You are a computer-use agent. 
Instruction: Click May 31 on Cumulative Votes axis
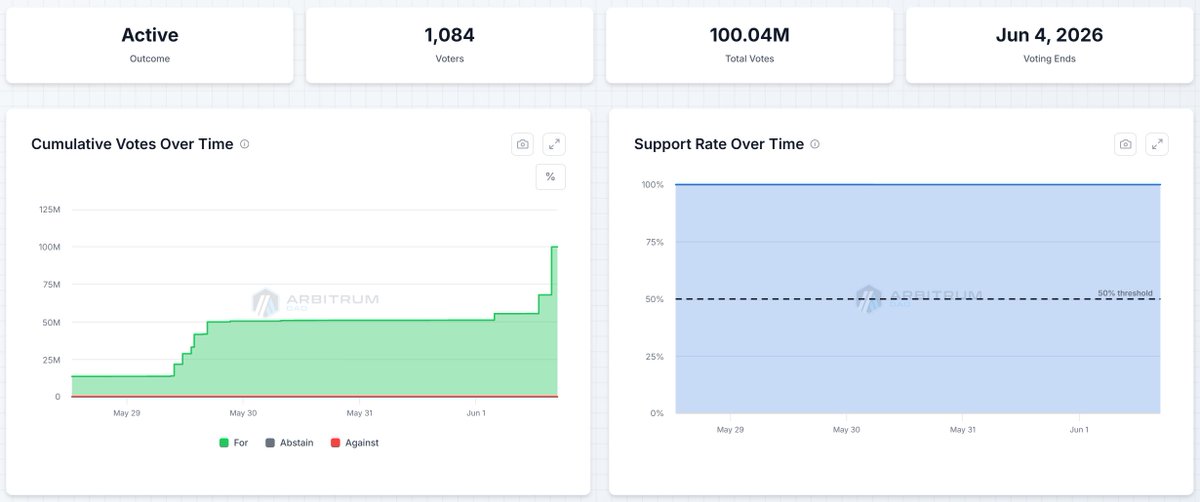(359, 412)
